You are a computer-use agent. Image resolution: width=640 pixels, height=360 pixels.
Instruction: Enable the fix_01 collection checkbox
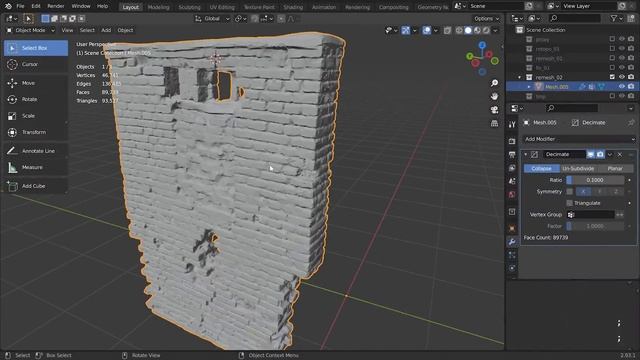click(x=612, y=67)
